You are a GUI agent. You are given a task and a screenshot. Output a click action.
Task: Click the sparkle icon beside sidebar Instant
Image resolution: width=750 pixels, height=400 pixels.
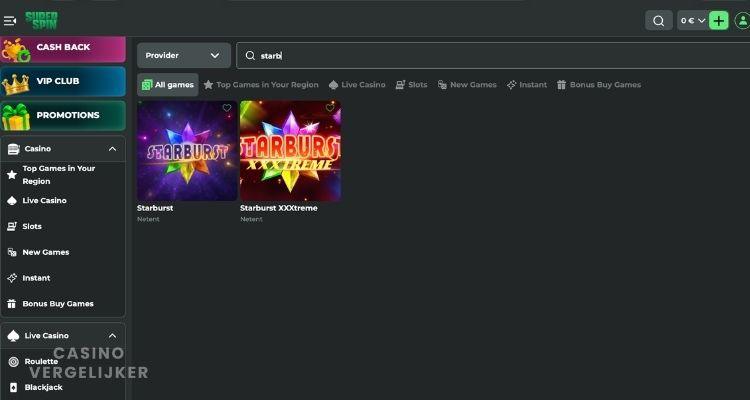[x=12, y=278]
